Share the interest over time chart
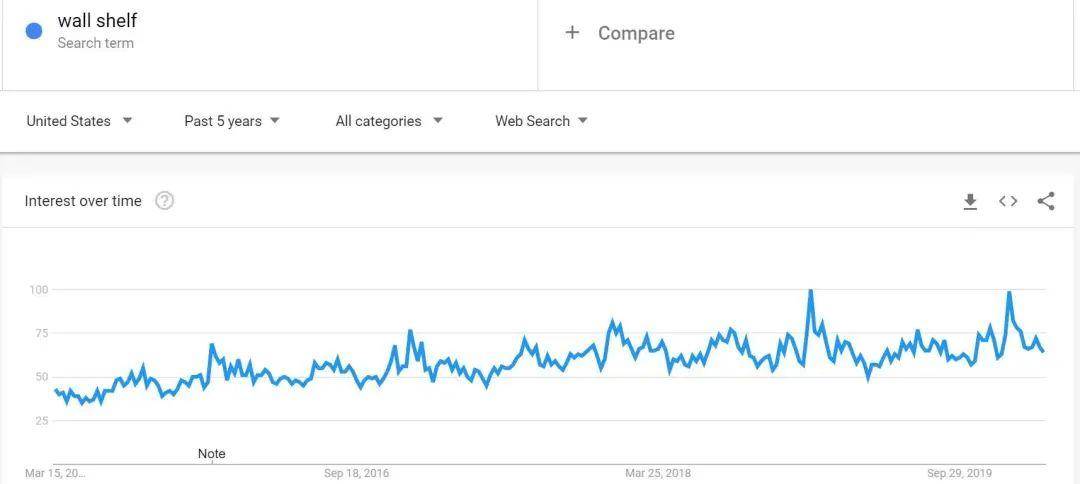This screenshot has width=1080, height=484. (1046, 201)
